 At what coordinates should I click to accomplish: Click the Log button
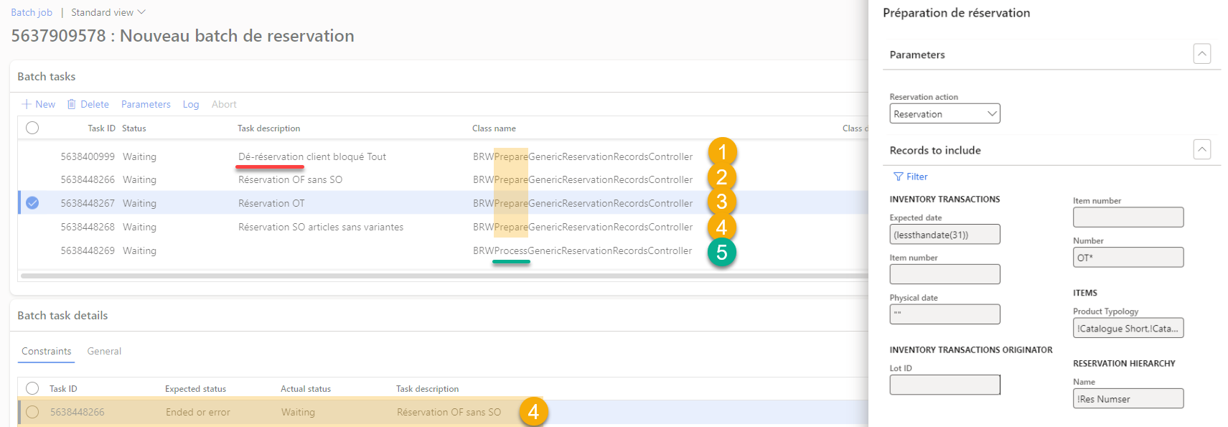coord(191,104)
